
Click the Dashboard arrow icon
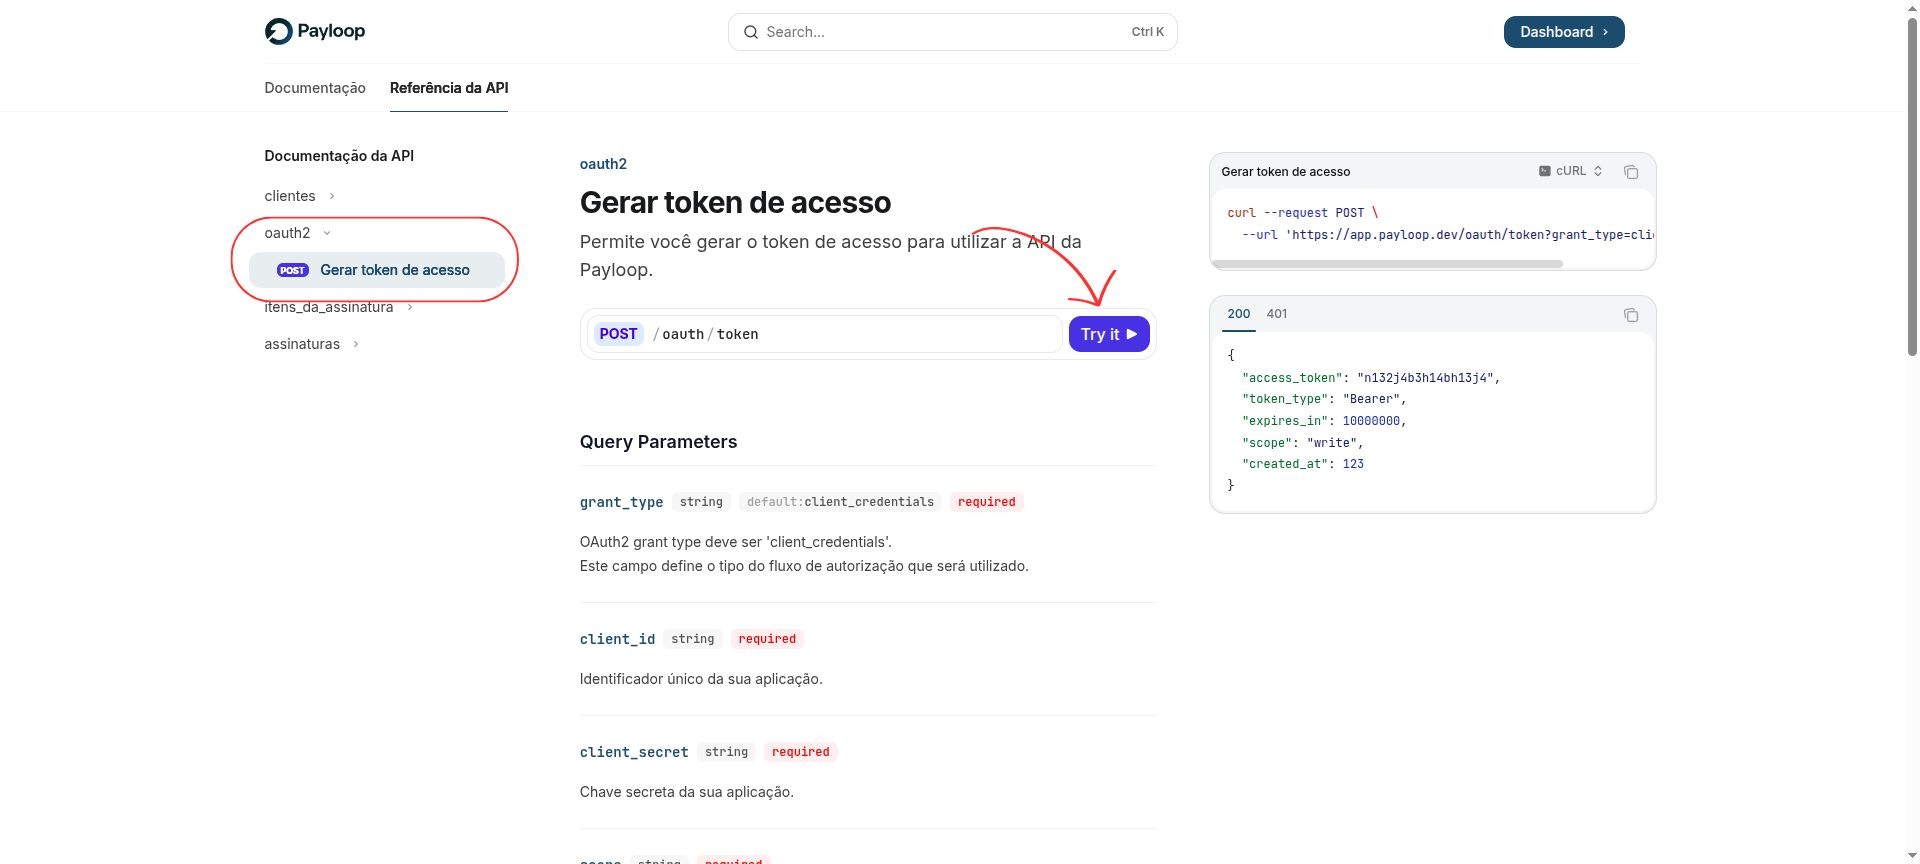tap(1604, 32)
